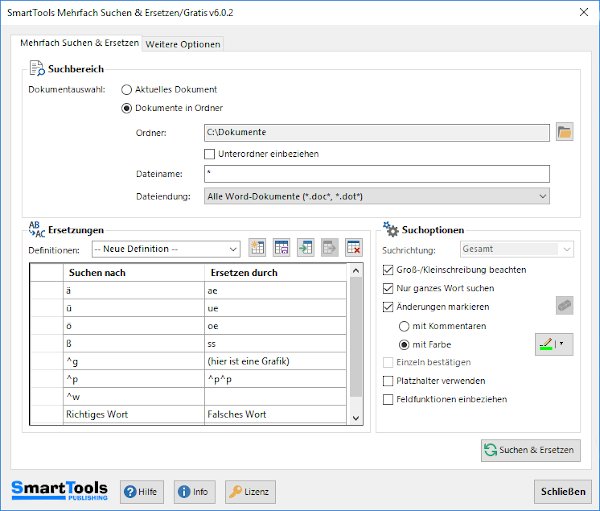Uncheck Nur ganzes Wort suchen
The height and width of the screenshot is (511, 600).
coord(389,288)
